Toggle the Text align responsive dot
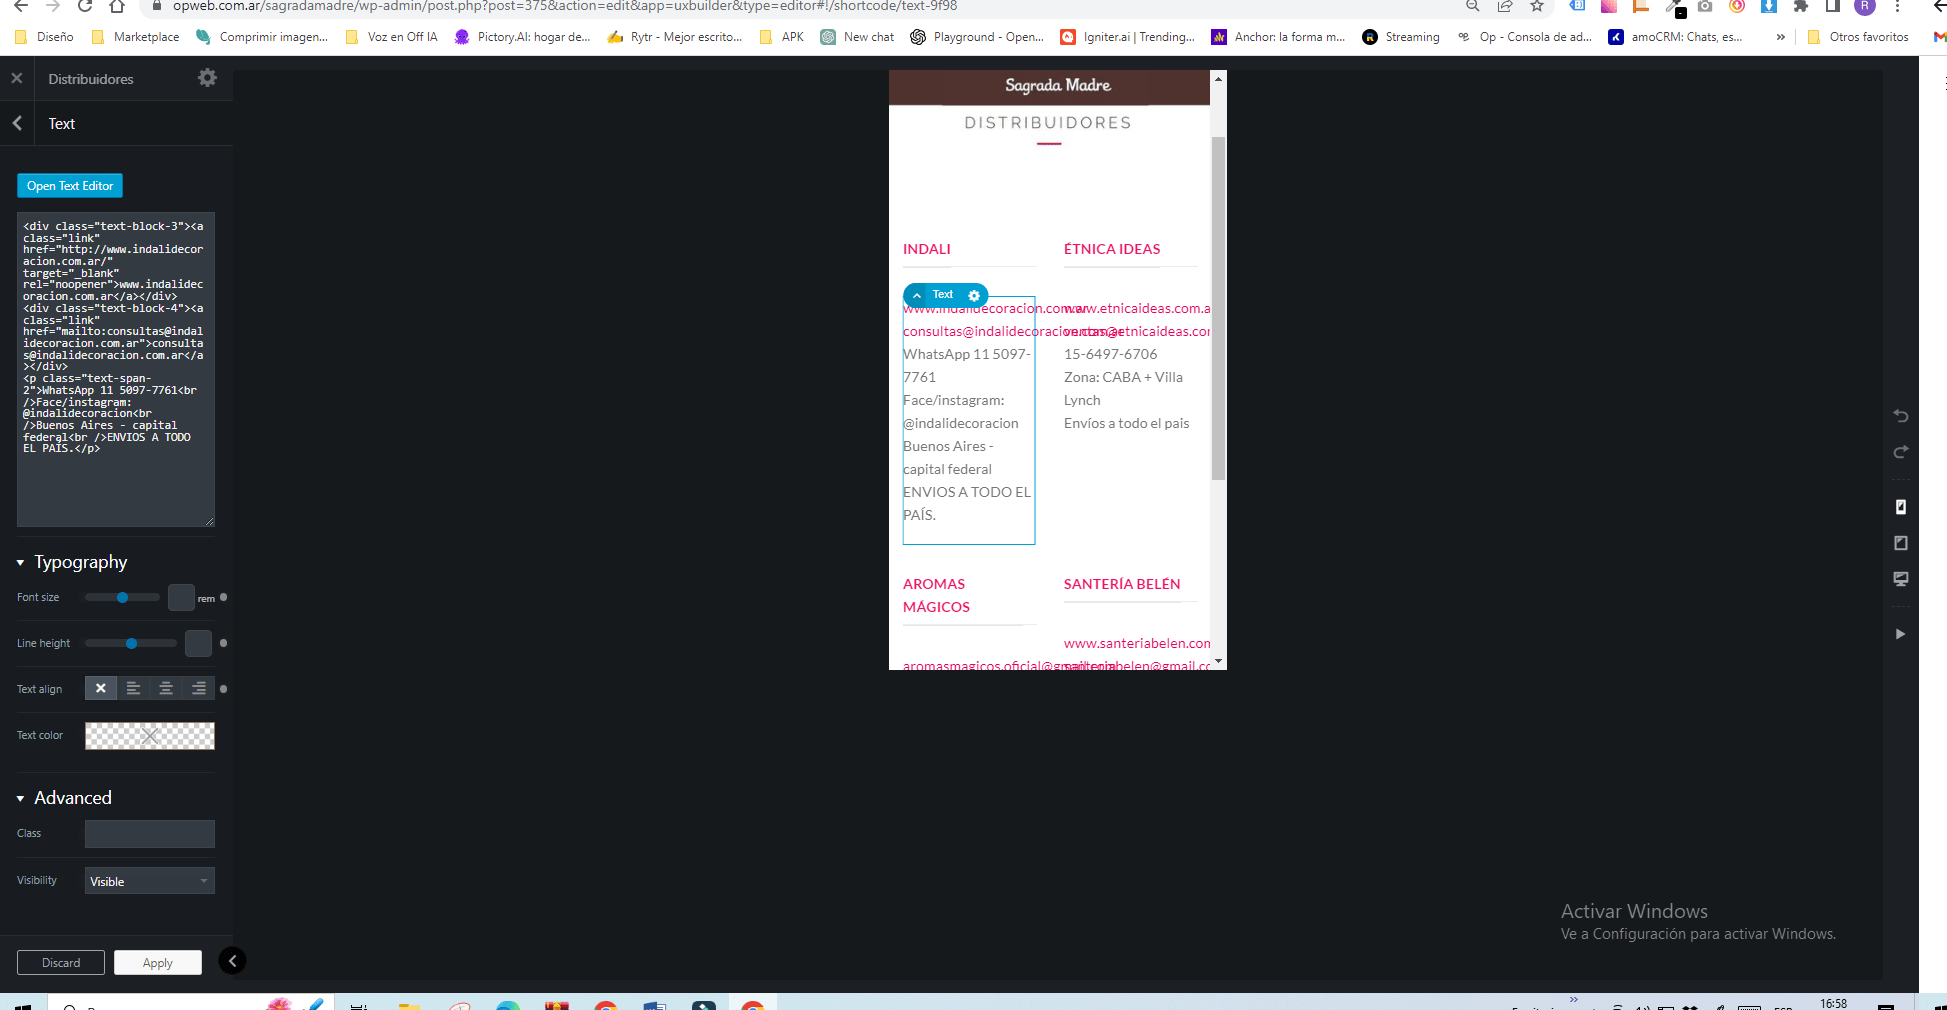 223,689
